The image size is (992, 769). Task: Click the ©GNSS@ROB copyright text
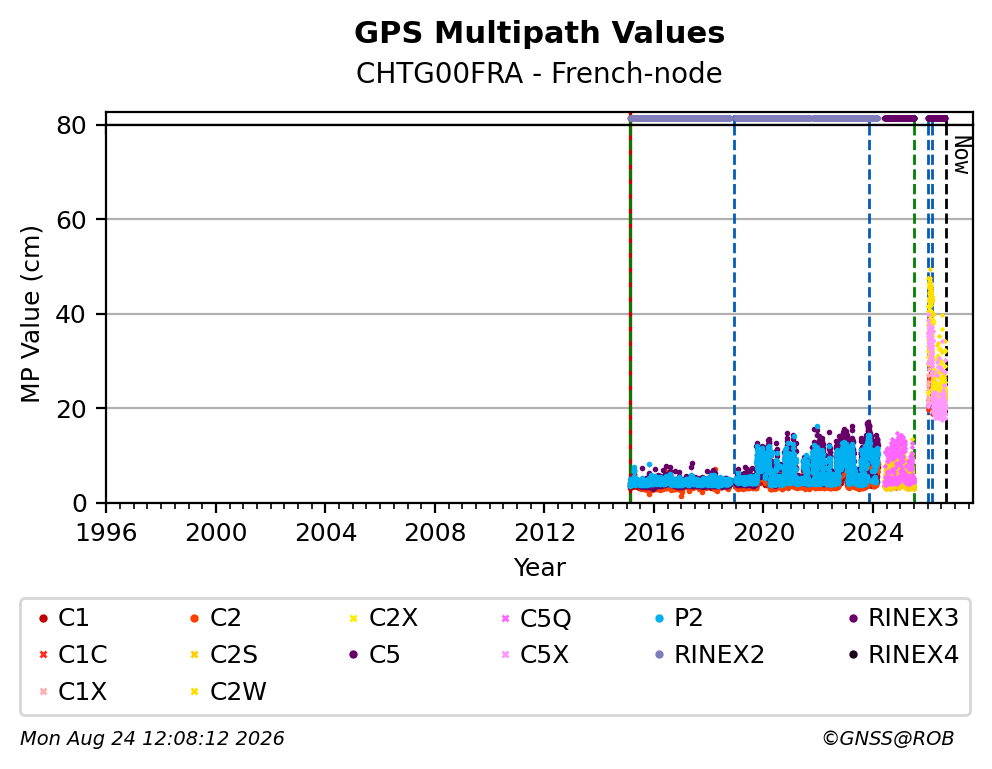tap(888, 738)
